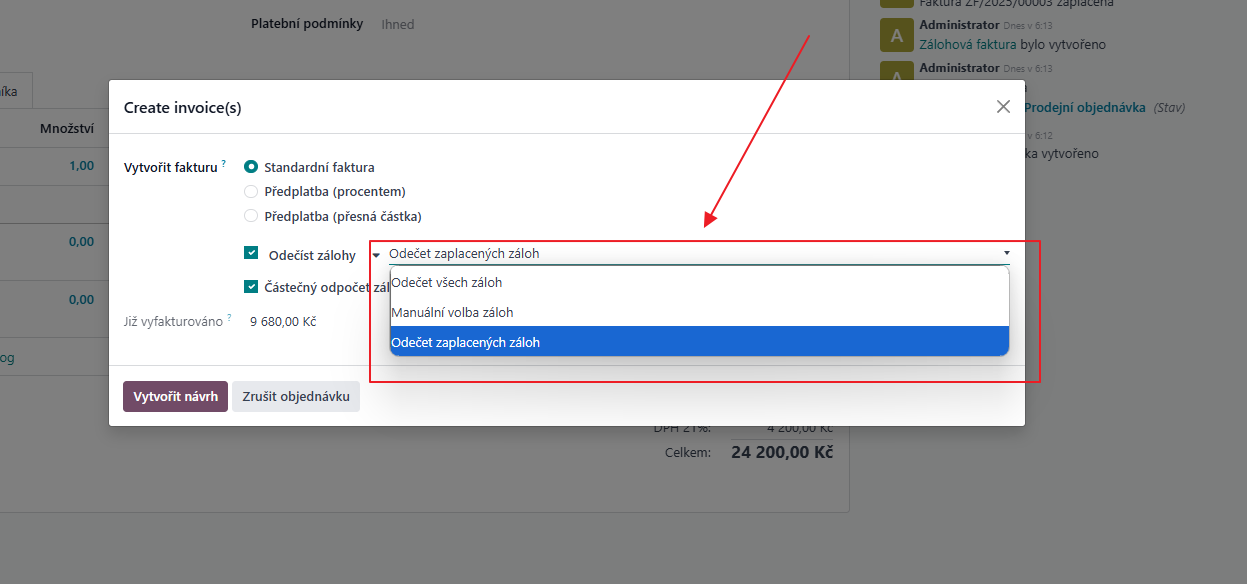The height and width of the screenshot is (584, 1247).
Task: Click help icon beside Vytvořit fakturu
Action: [224, 163]
